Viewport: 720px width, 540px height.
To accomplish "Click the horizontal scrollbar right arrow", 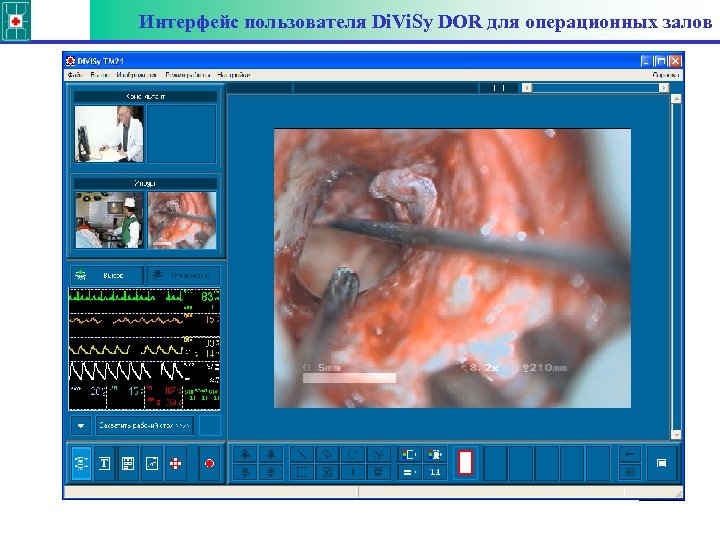I will coord(664,88).
